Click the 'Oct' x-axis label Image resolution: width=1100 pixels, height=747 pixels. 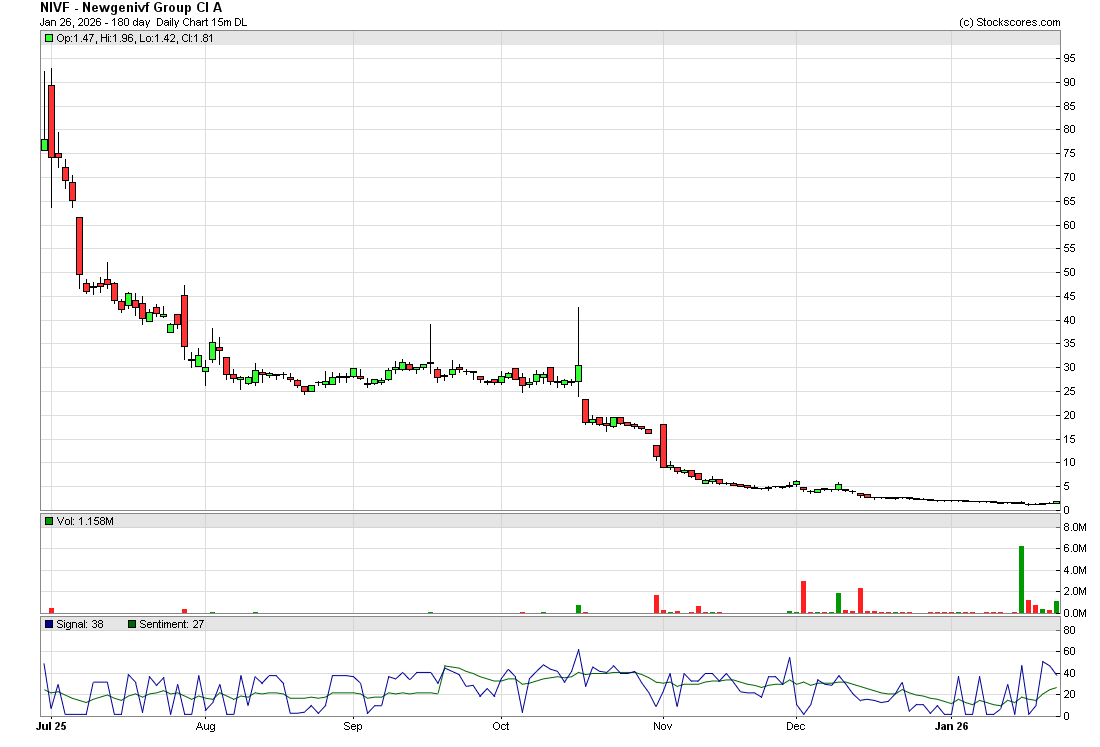501,726
